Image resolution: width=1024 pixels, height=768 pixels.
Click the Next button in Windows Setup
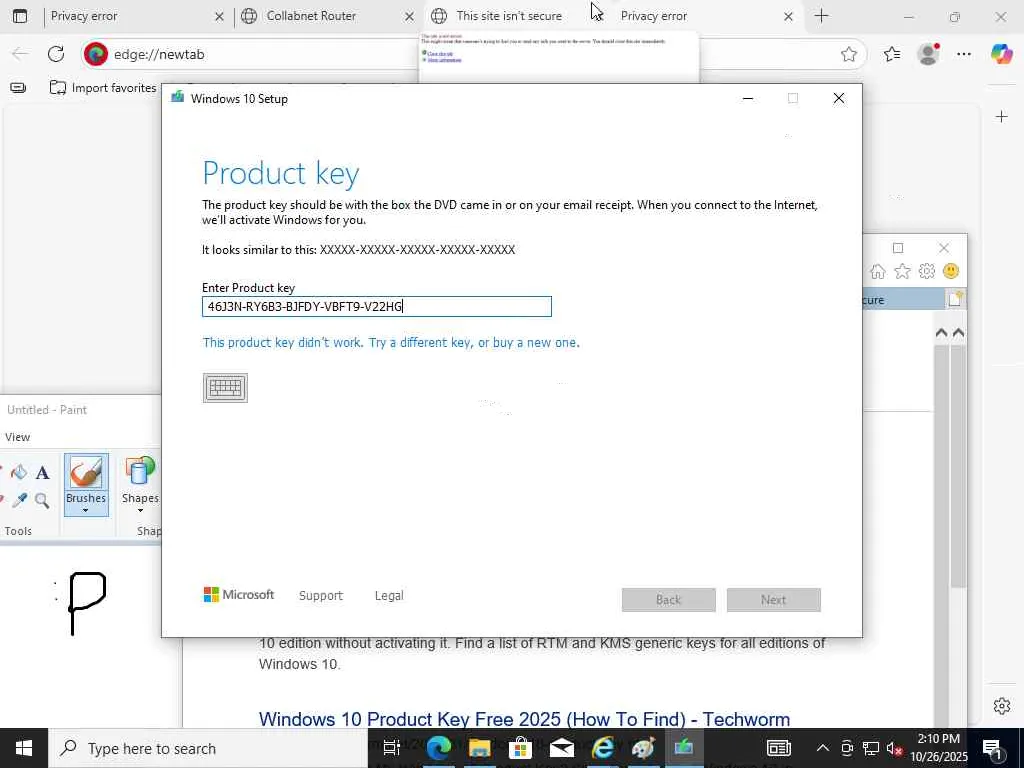coord(774,600)
